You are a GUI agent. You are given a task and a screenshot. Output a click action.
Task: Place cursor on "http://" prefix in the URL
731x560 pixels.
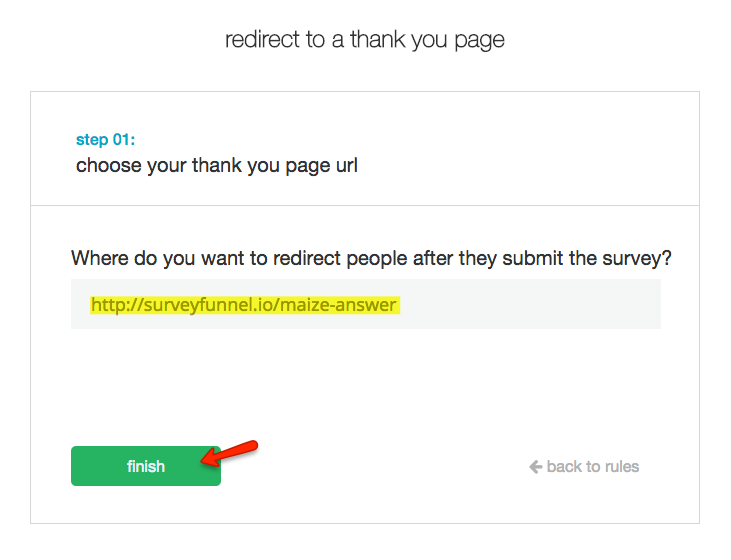[x=112, y=304]
